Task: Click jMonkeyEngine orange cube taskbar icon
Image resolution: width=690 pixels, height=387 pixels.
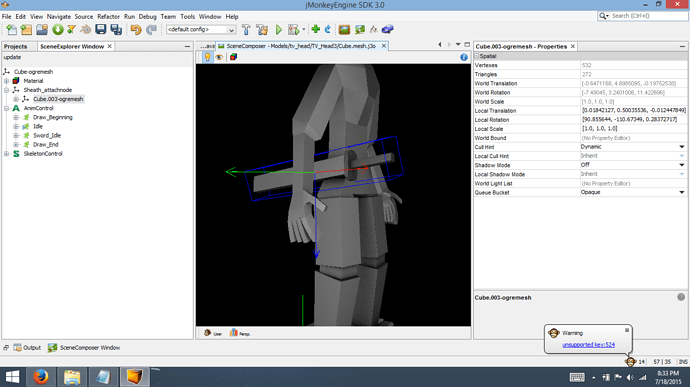Action: click(134, 377)
